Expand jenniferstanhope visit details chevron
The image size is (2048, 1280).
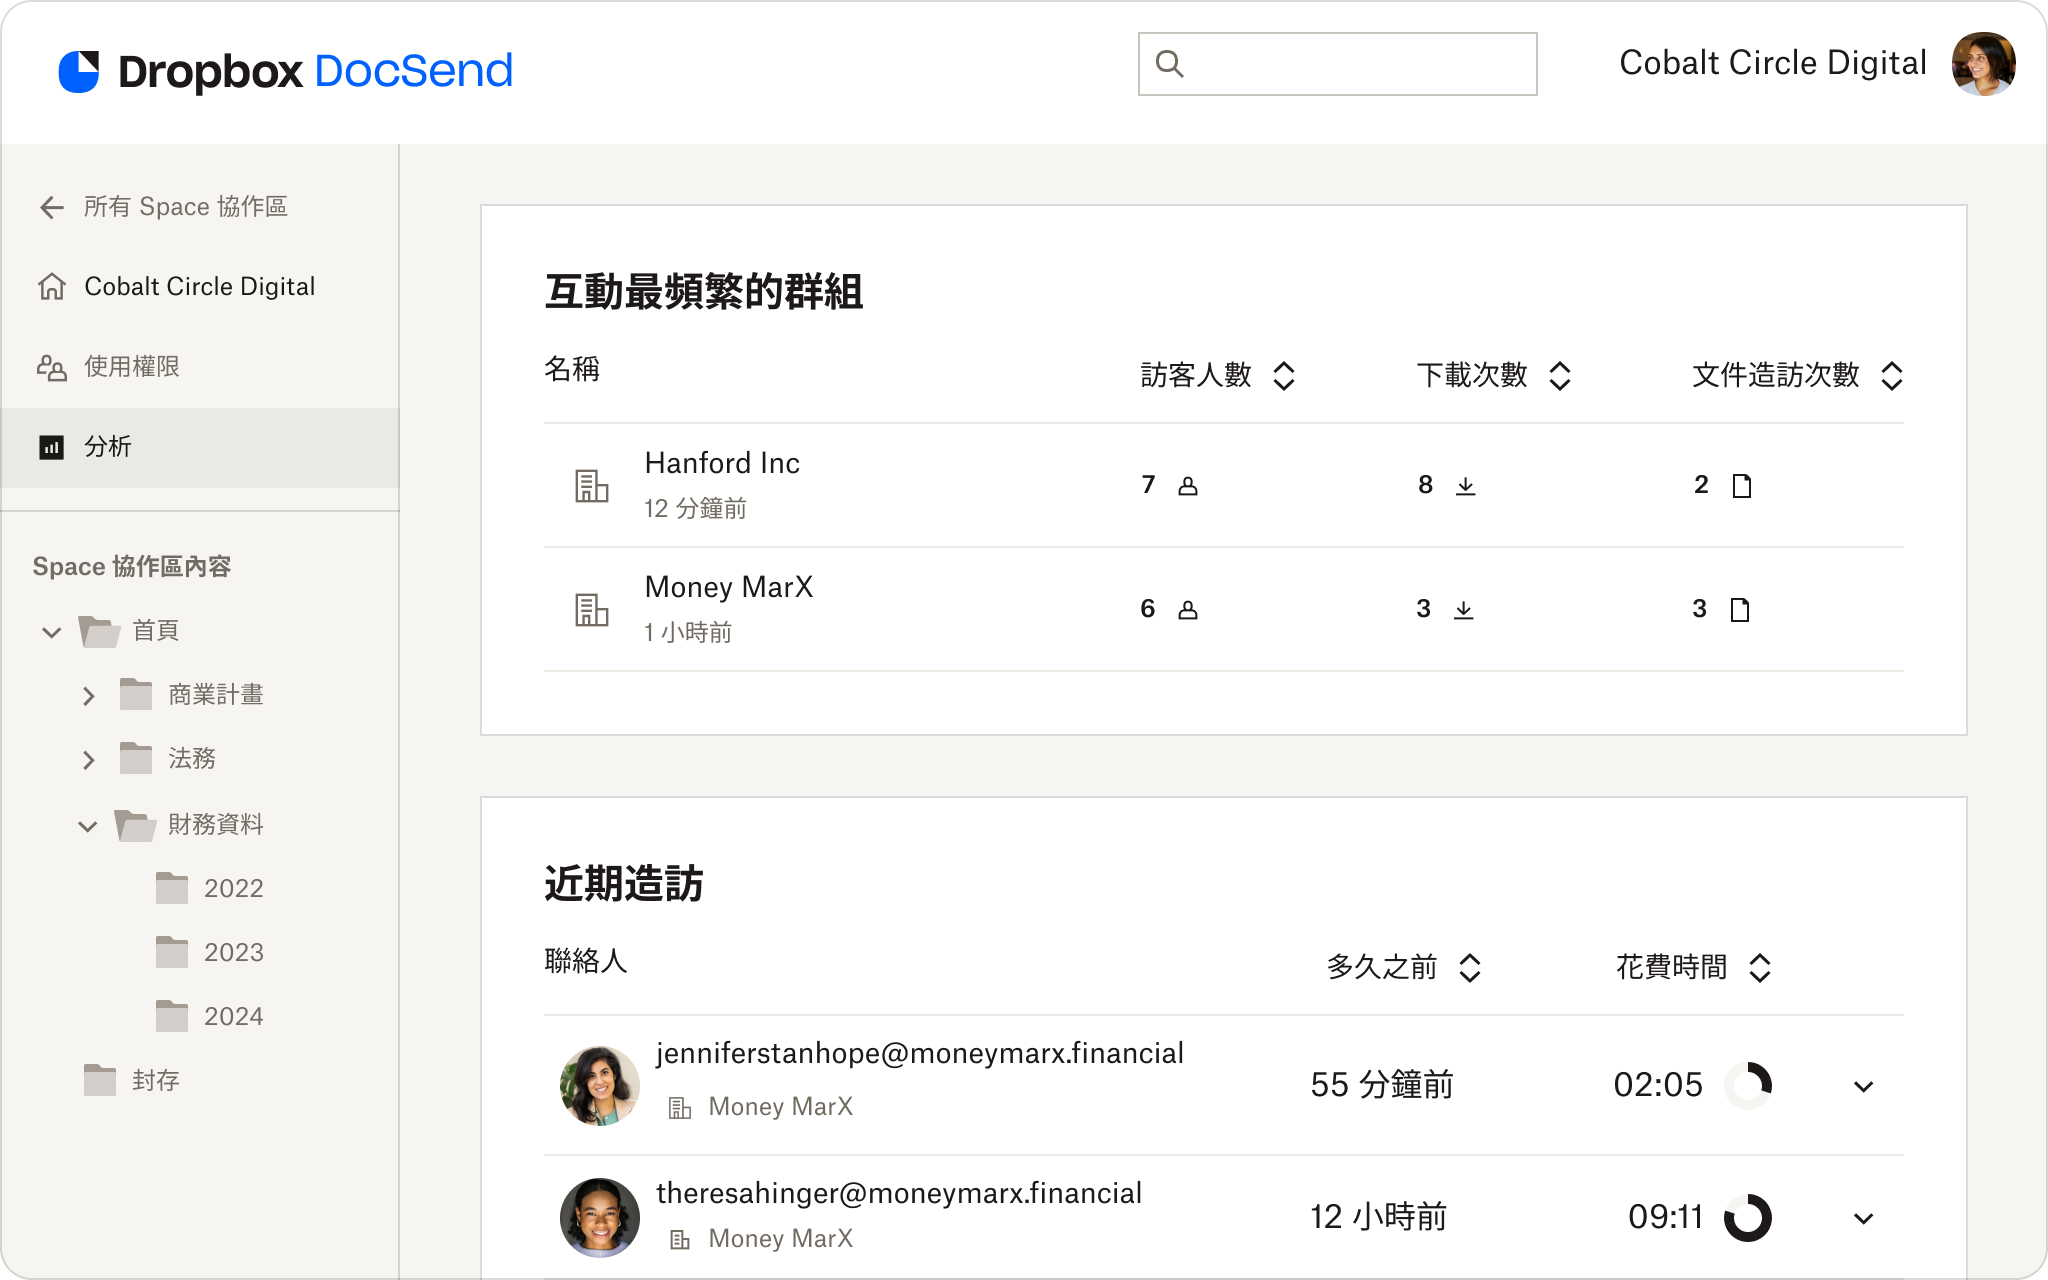1863,1086
